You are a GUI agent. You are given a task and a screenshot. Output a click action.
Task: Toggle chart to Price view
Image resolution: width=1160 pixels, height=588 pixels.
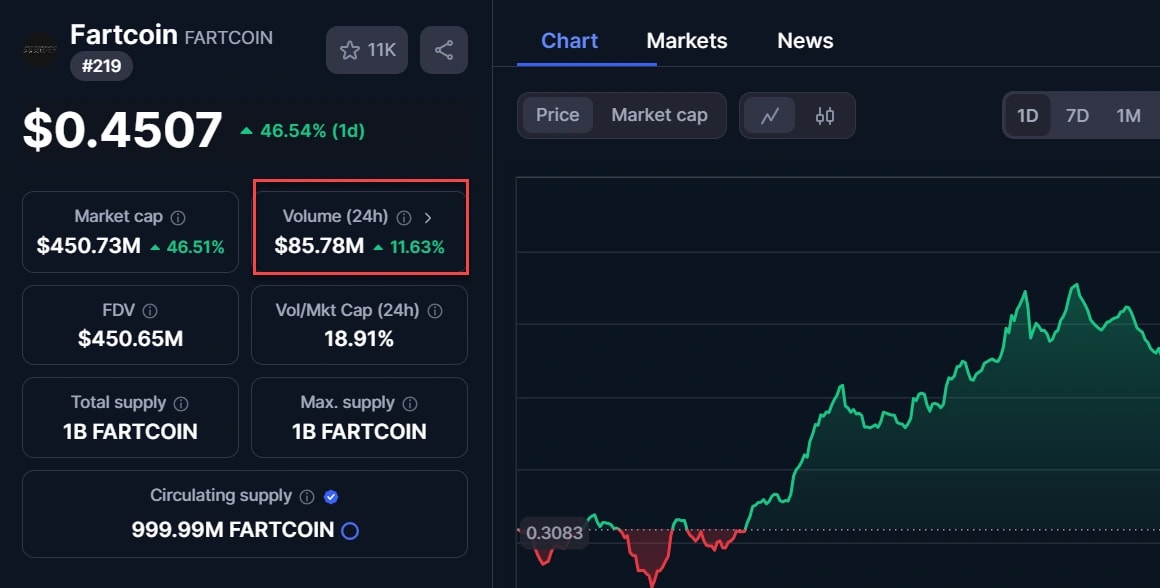[x=557, y=115]
